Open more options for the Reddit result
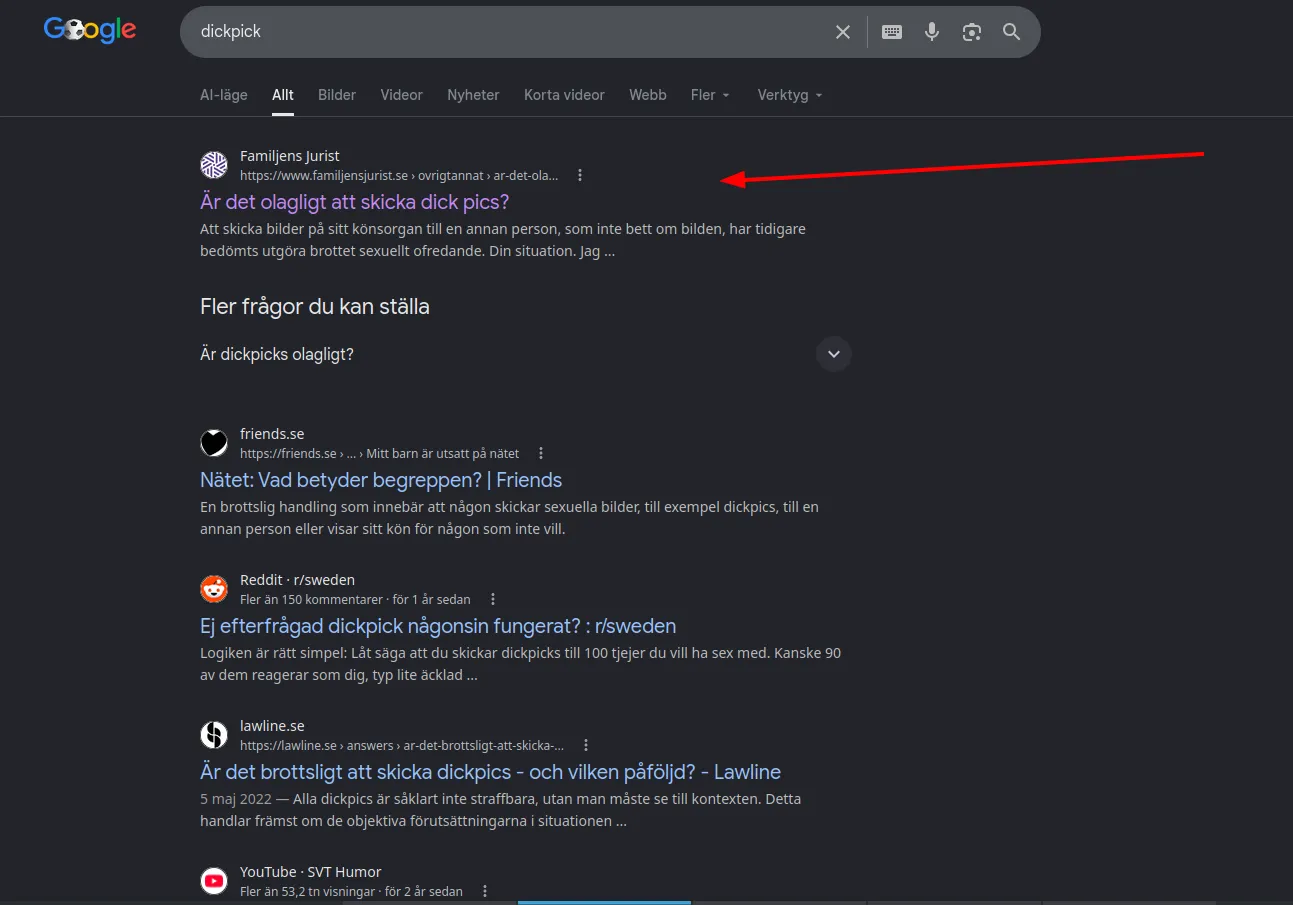Screen dimensions: 1293x905 click(492, 599)
